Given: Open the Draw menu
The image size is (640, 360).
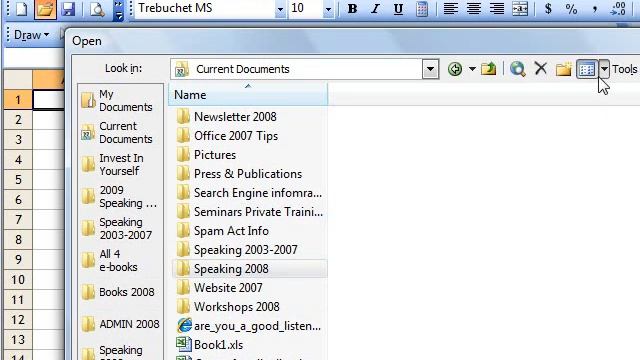Looking at the screenshot, I should point(31,35).
